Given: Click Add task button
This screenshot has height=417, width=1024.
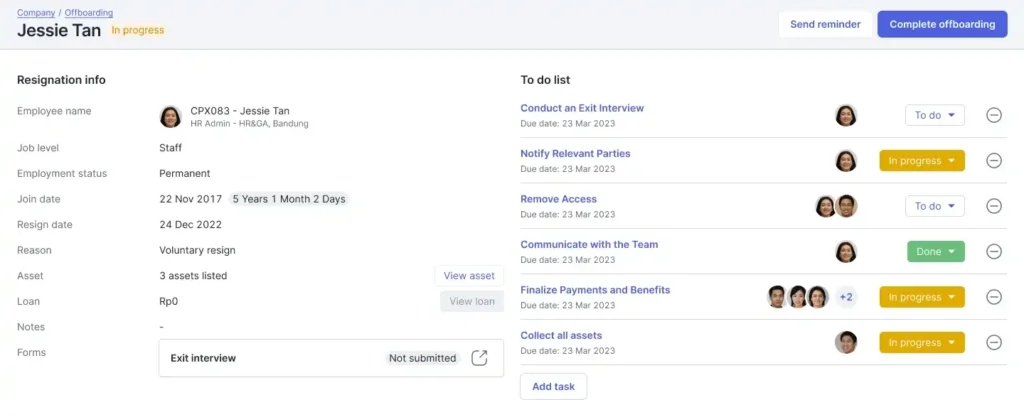Looking at the screenshot, I should [553, 386].
